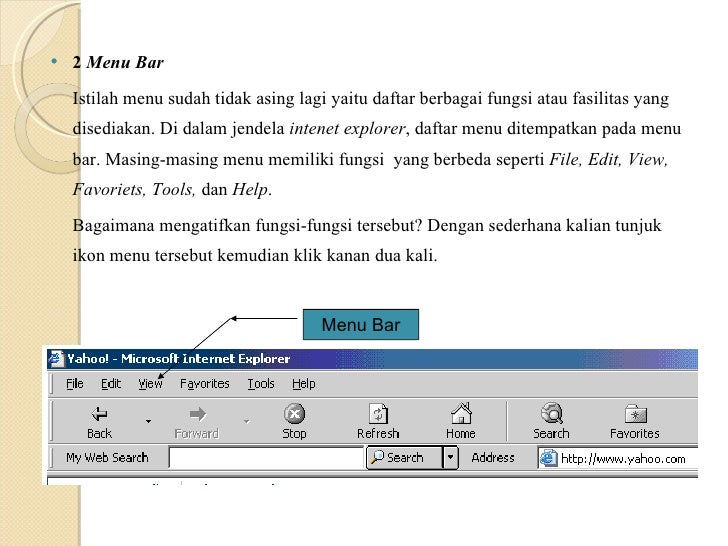
Task: Click the Search globe magnifier toolbar icon
Action: (x=552, y=413)
